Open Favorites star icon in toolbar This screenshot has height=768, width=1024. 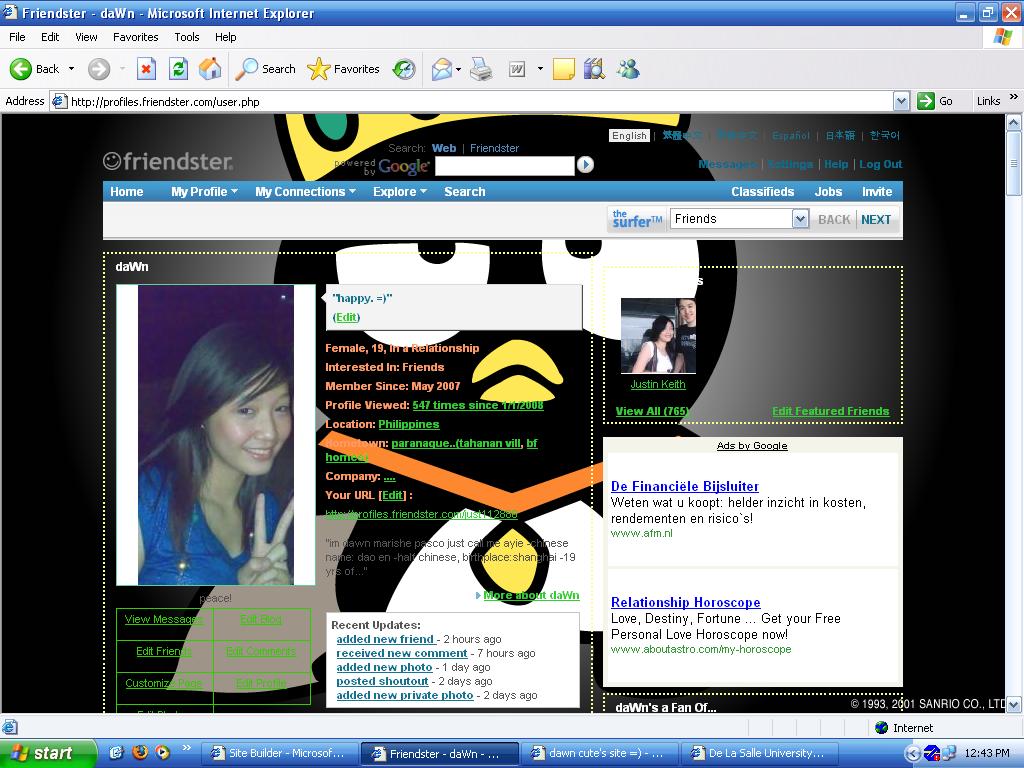pos(319,69)
